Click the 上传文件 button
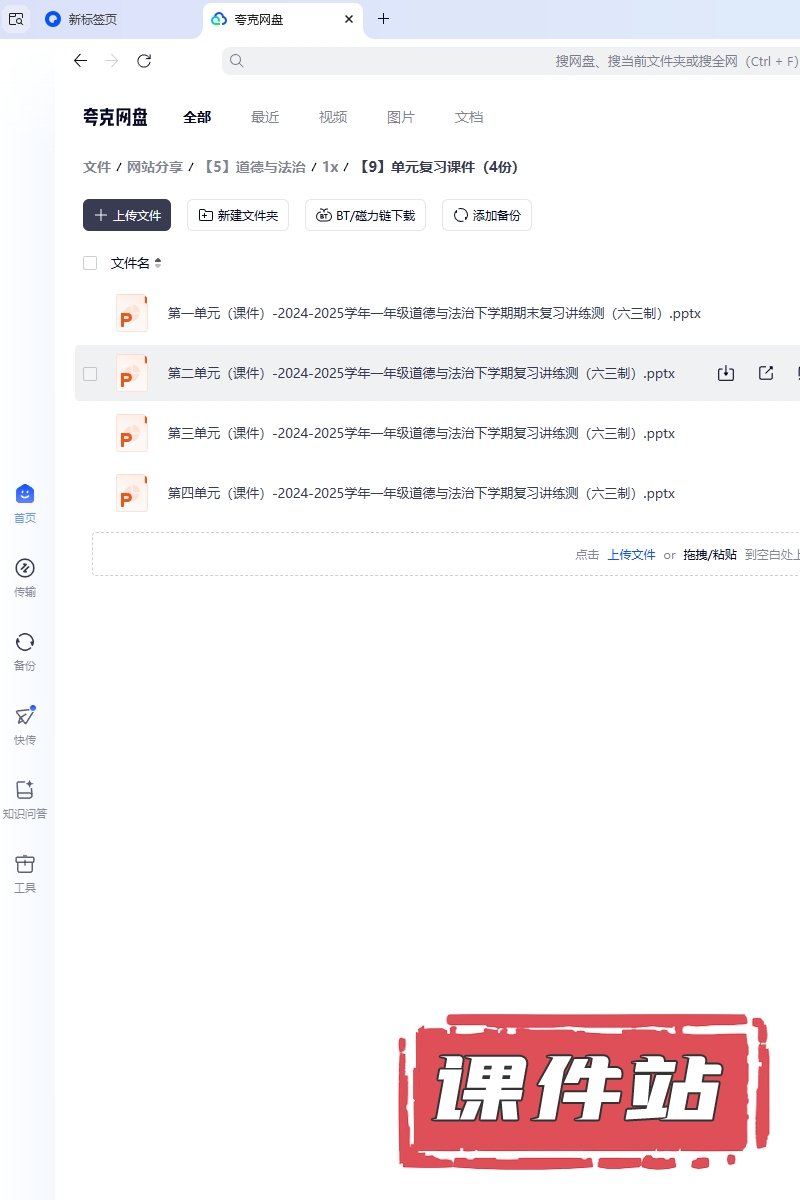The width and height of the screenshot is (800, 1200). pos(127,215)
